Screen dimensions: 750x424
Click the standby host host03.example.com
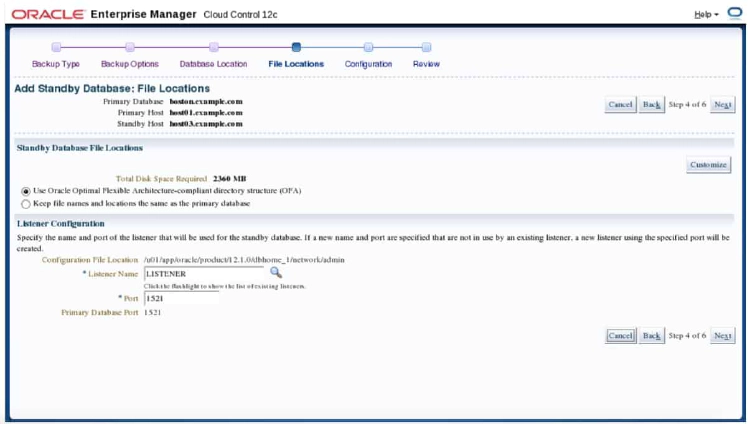(206, 123)
